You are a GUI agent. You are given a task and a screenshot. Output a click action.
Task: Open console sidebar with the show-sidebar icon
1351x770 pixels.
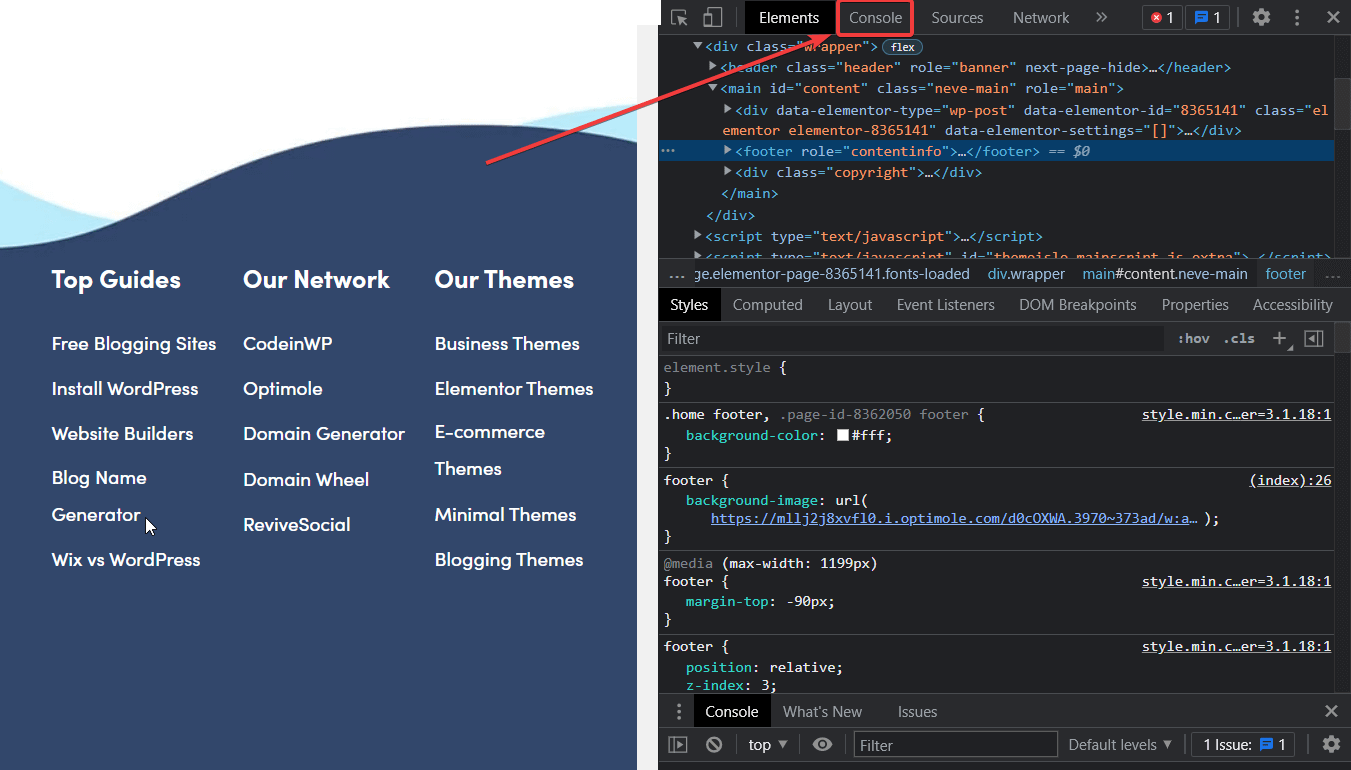pyautogui.click(x=678, y=744)
